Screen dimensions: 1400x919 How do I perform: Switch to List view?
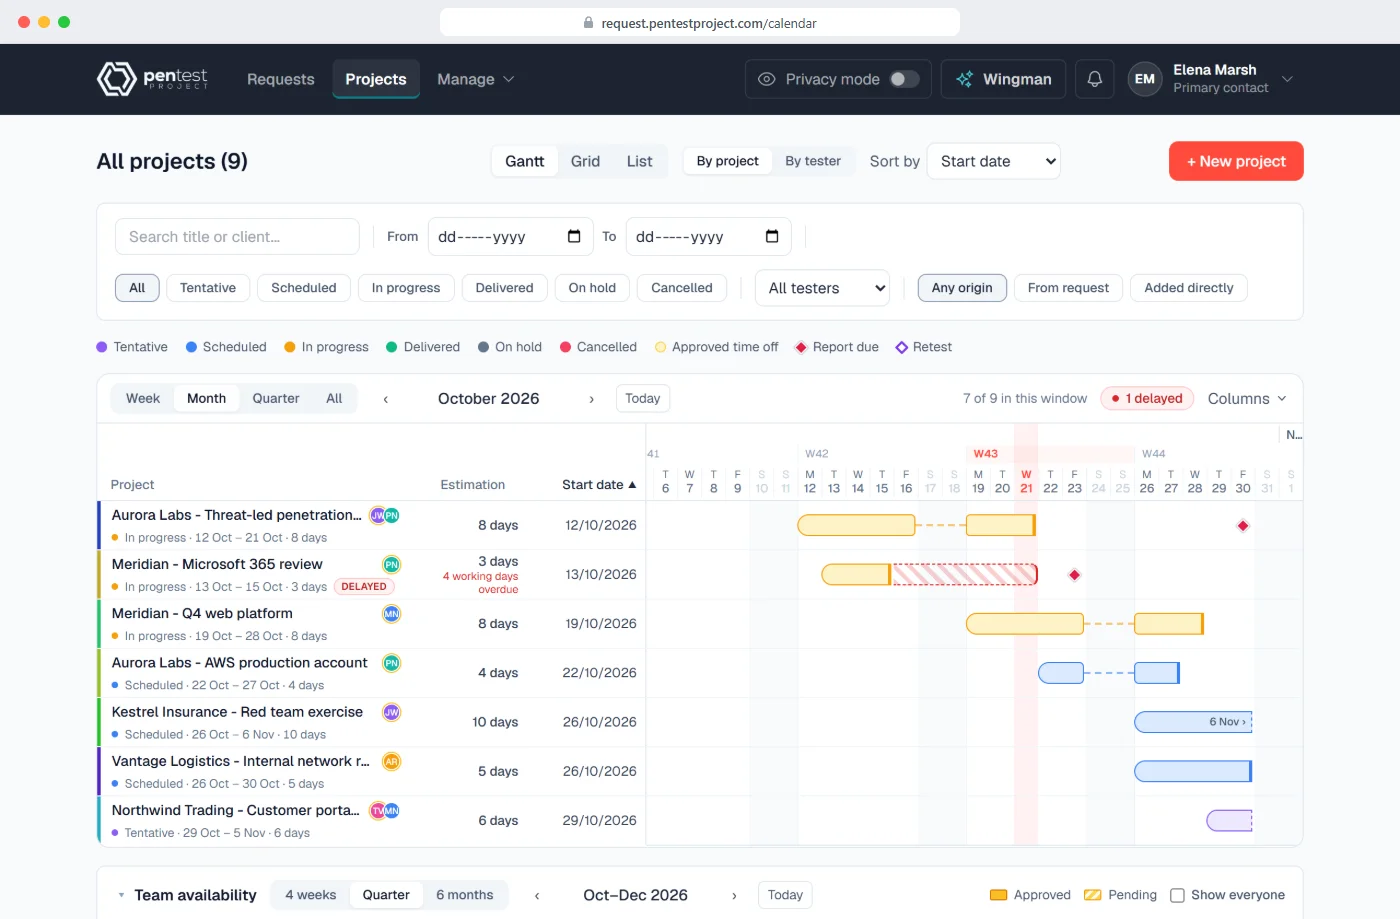pyautogui.click(x=640, y=161)
